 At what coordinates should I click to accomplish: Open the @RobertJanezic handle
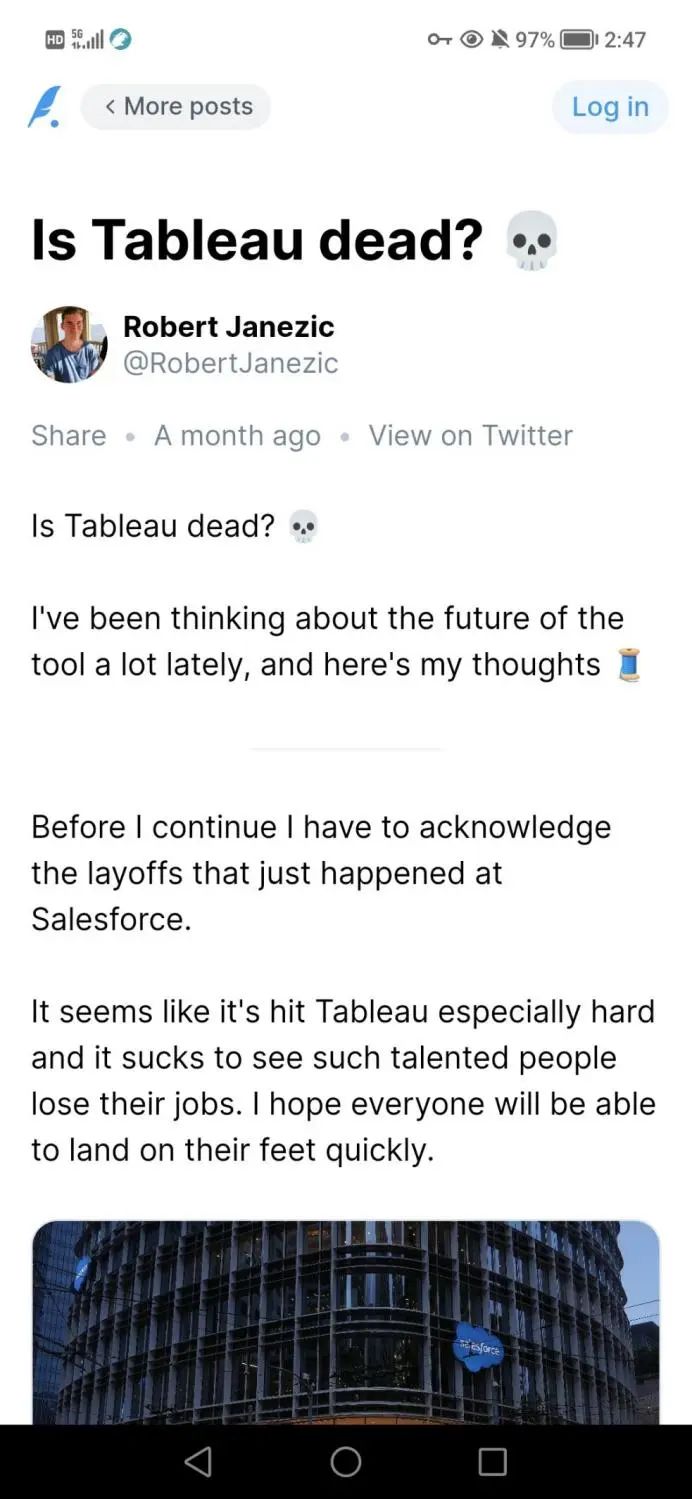point(230,362)
